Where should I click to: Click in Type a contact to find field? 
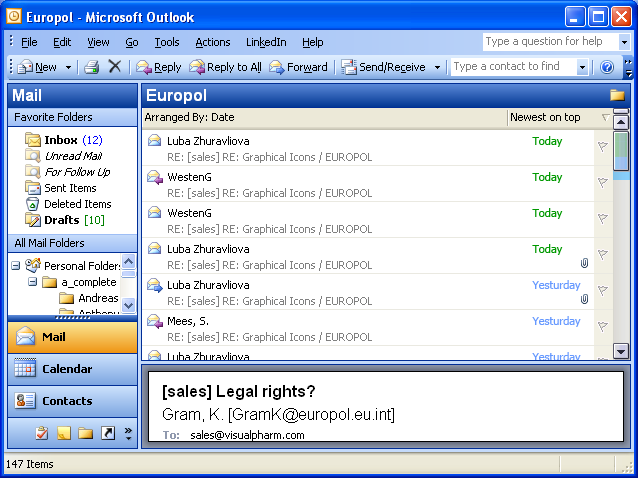click(513, 66)
